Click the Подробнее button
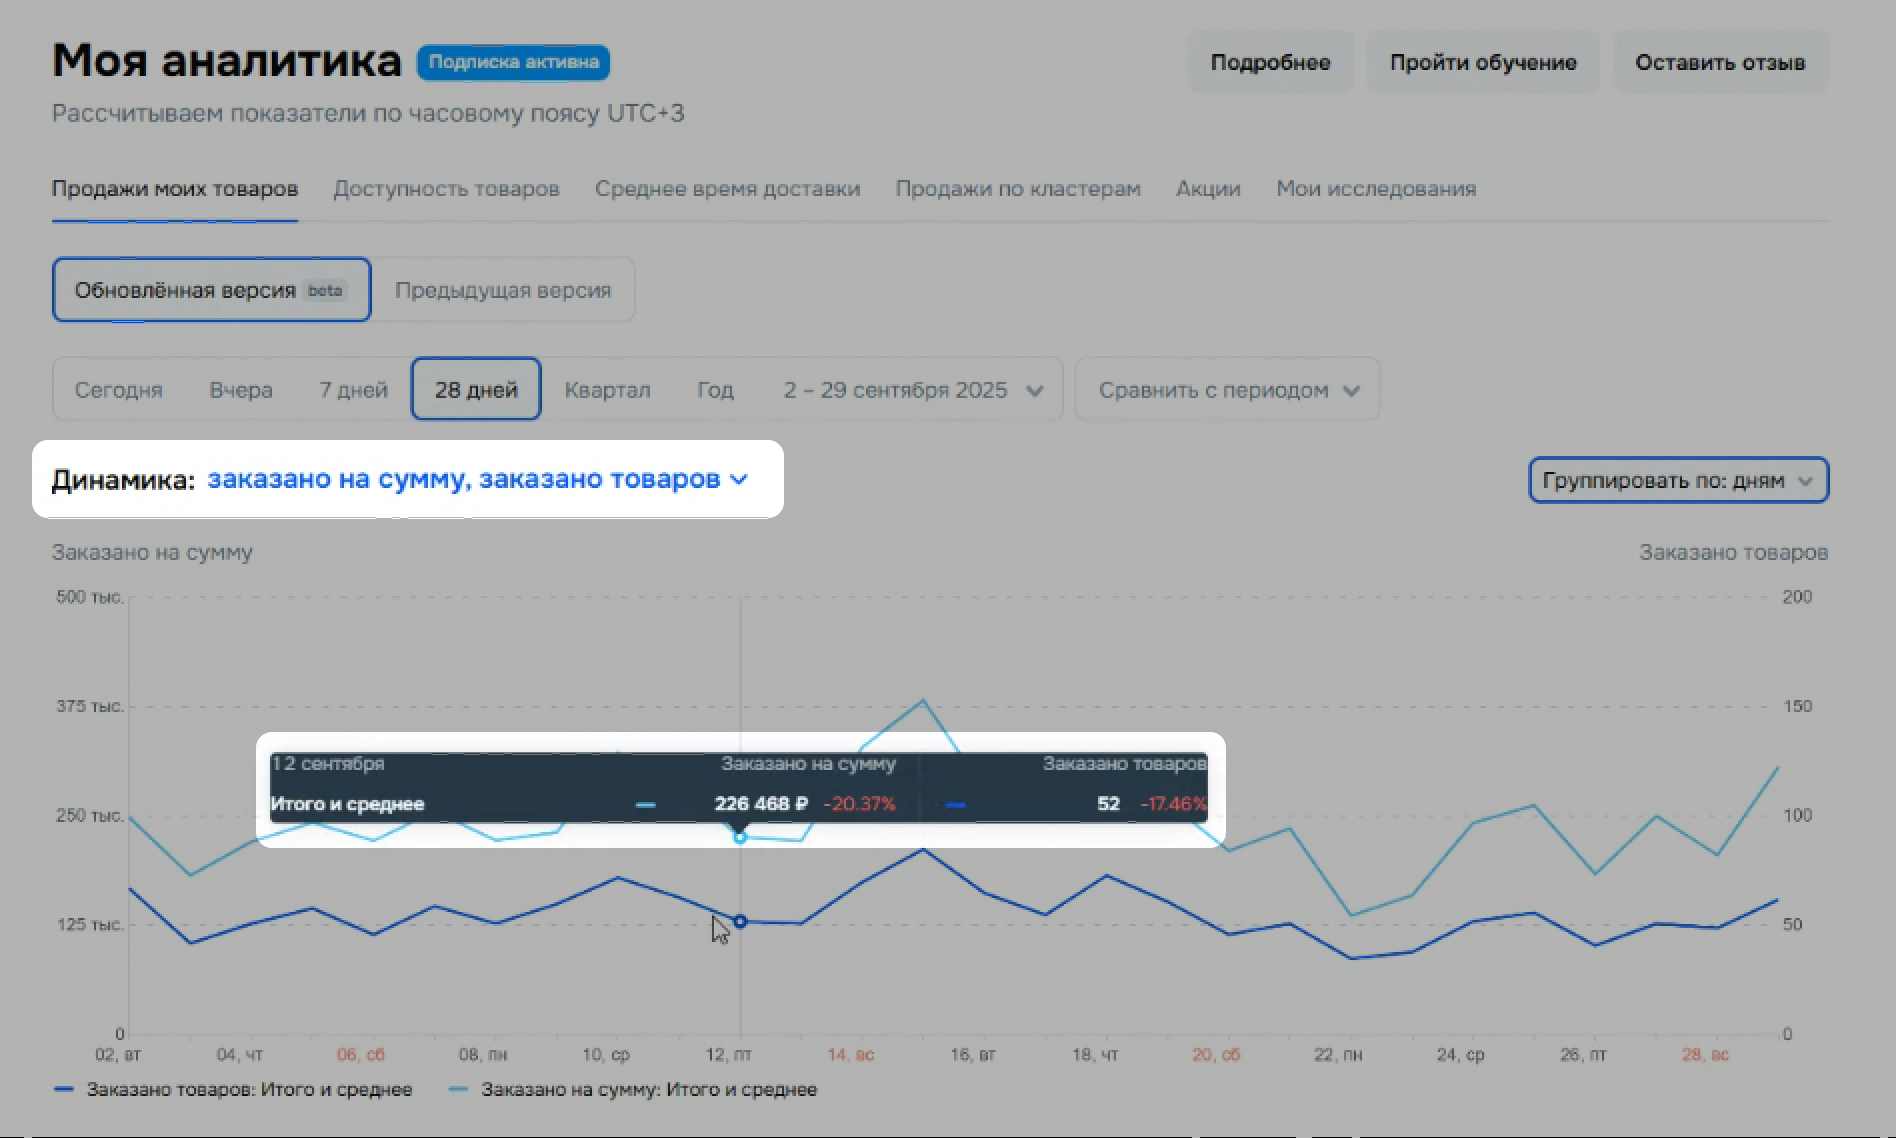This screenshot has width=1896, height=1138. click(x=1270, y=62)
